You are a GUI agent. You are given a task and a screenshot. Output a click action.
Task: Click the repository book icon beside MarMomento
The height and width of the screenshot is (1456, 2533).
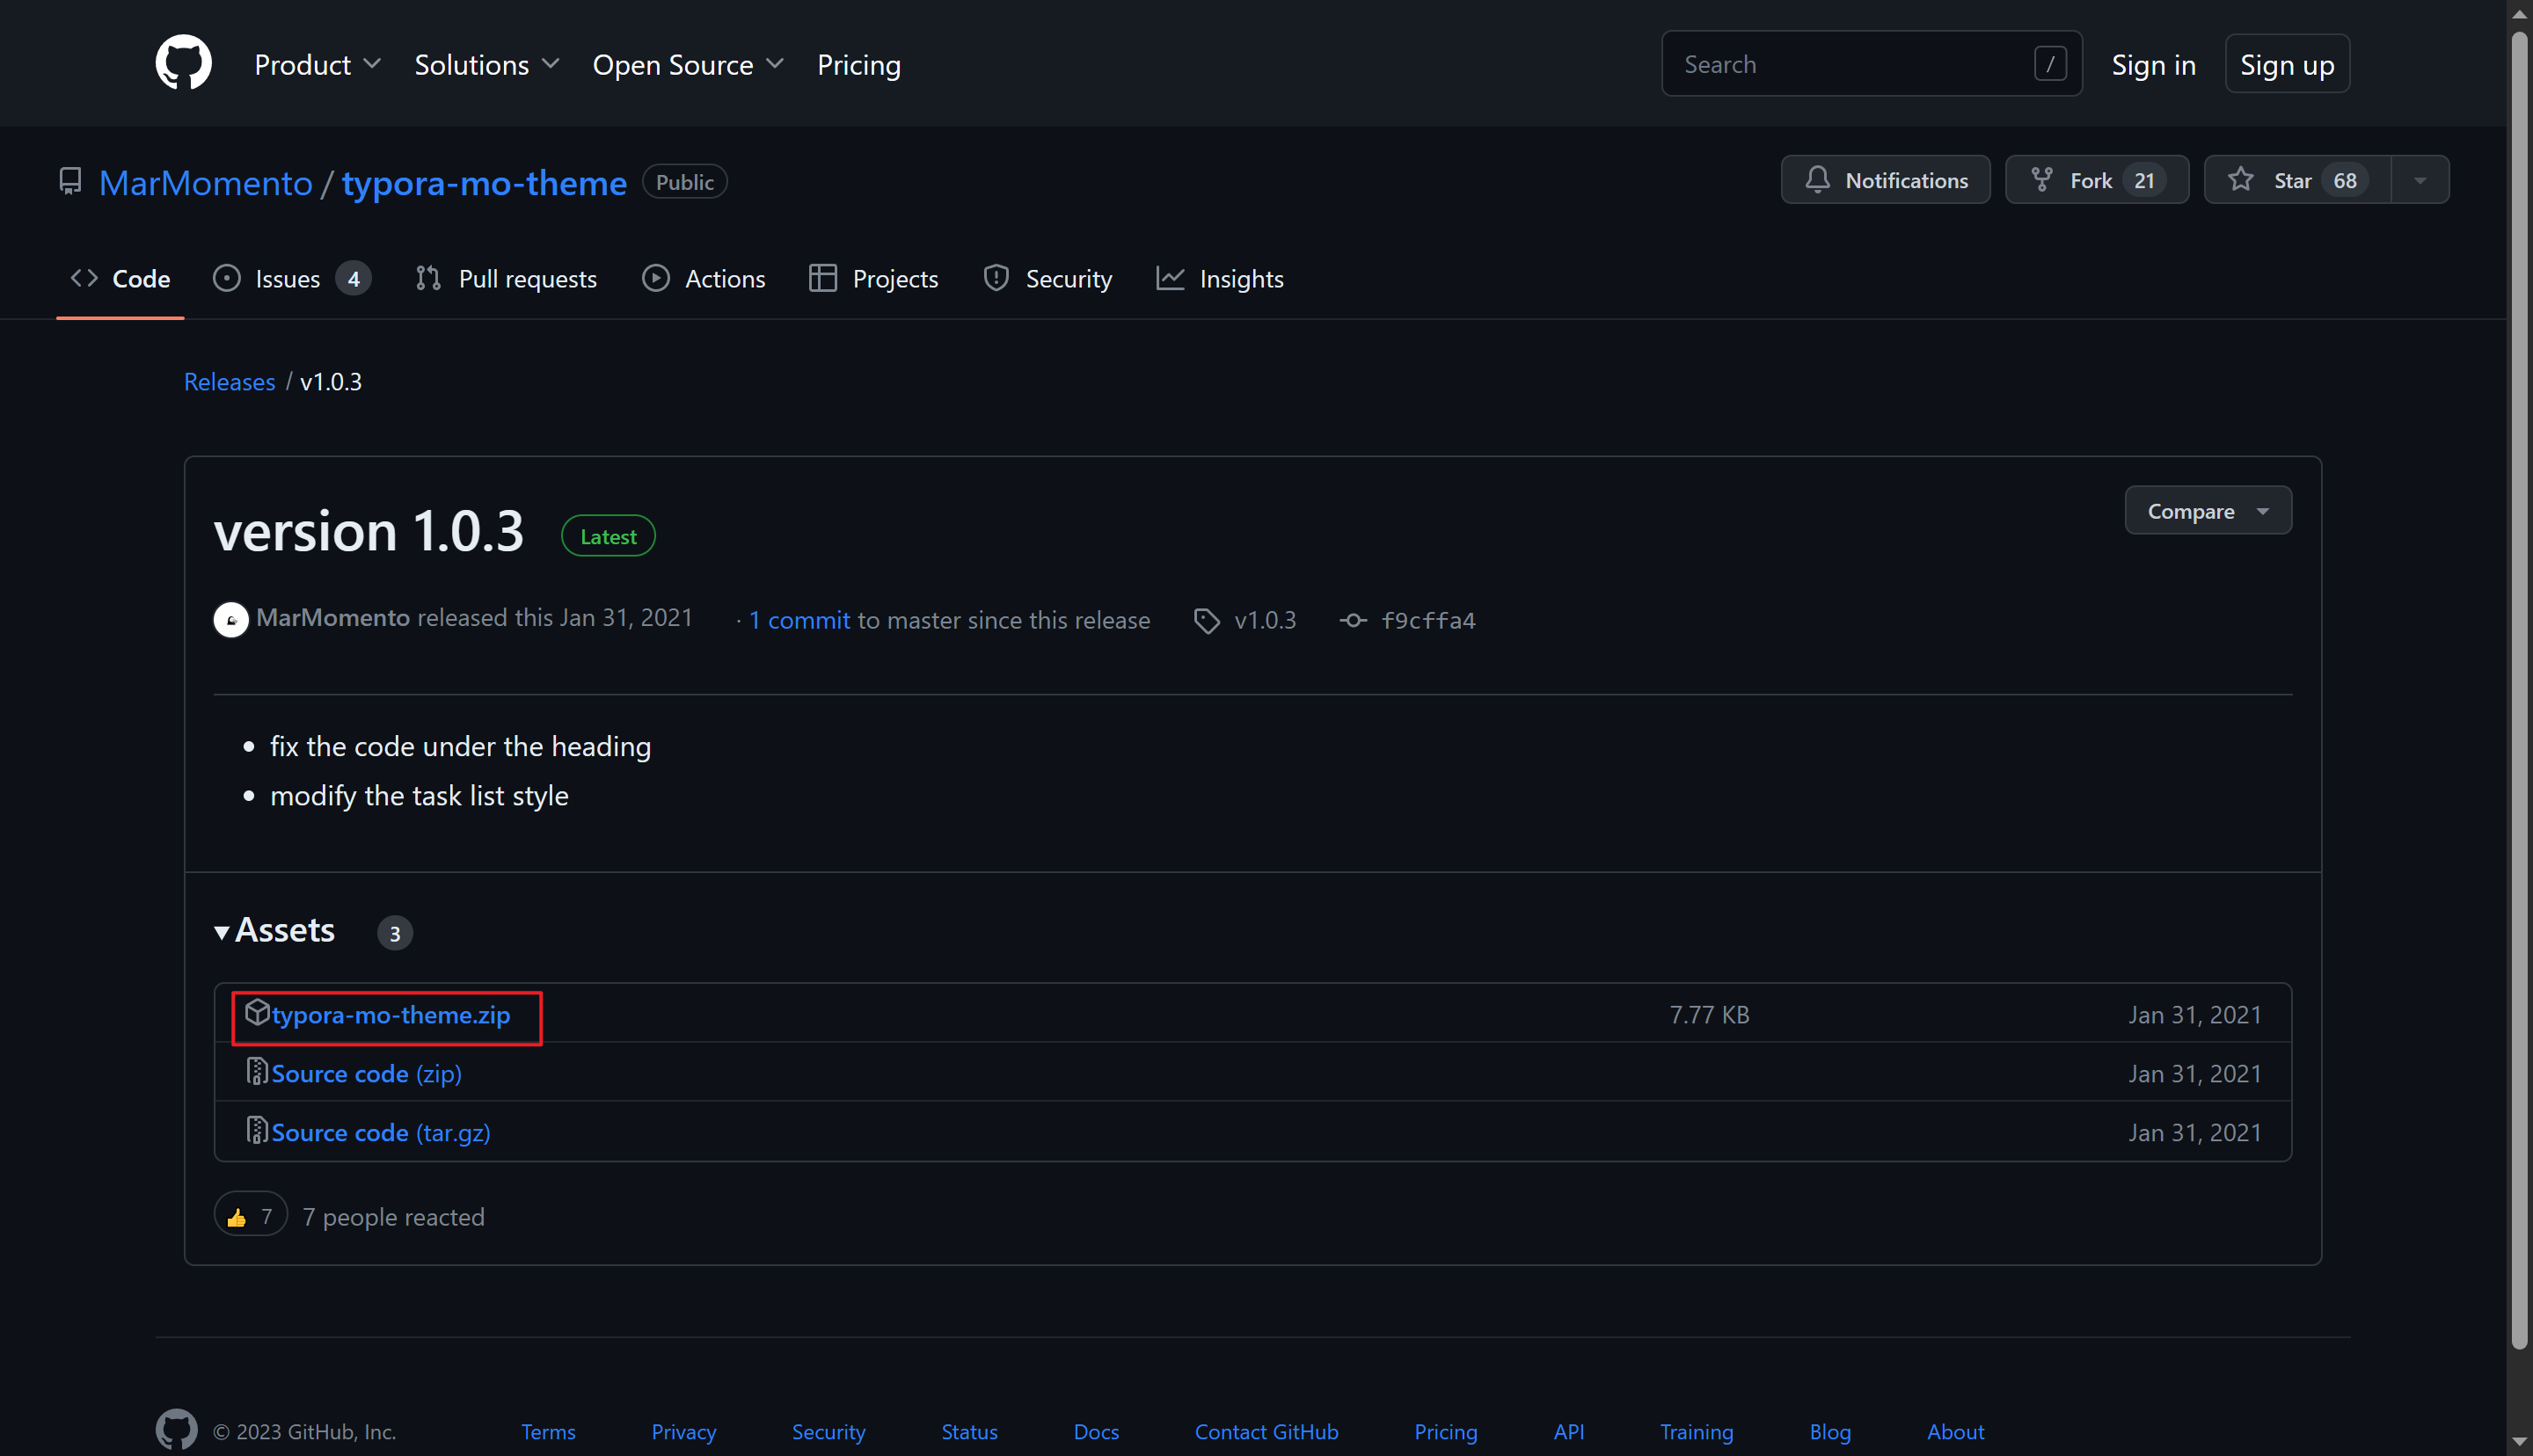pos(70,181)
